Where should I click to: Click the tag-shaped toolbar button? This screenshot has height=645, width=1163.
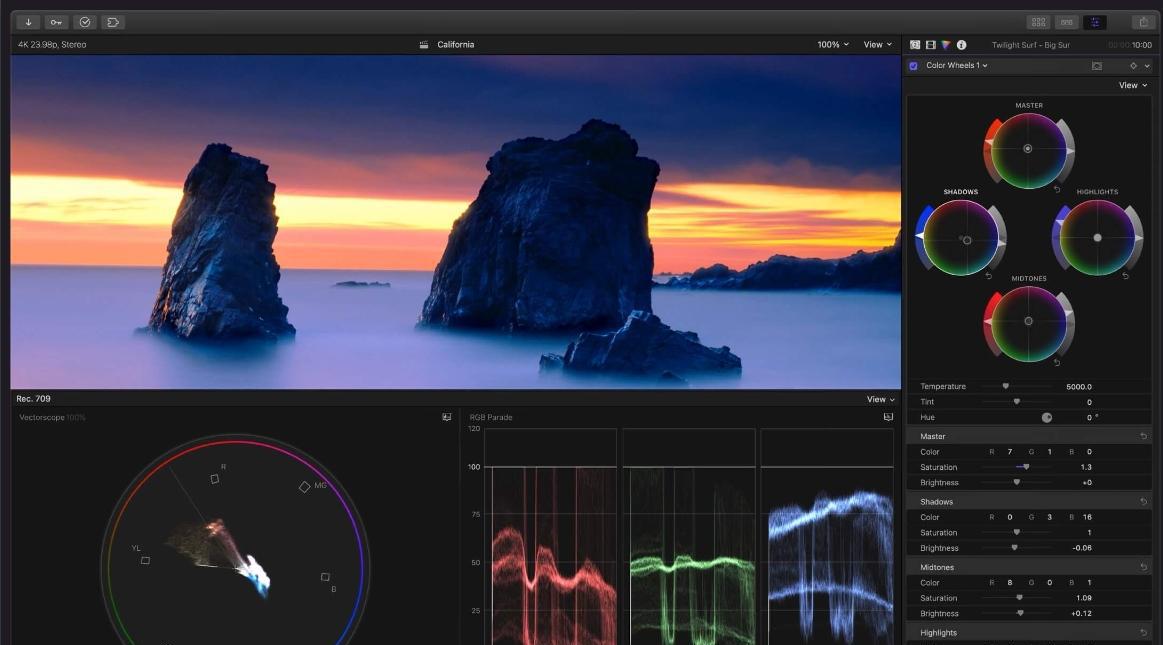pyautogui.click(x=113, y=22)
